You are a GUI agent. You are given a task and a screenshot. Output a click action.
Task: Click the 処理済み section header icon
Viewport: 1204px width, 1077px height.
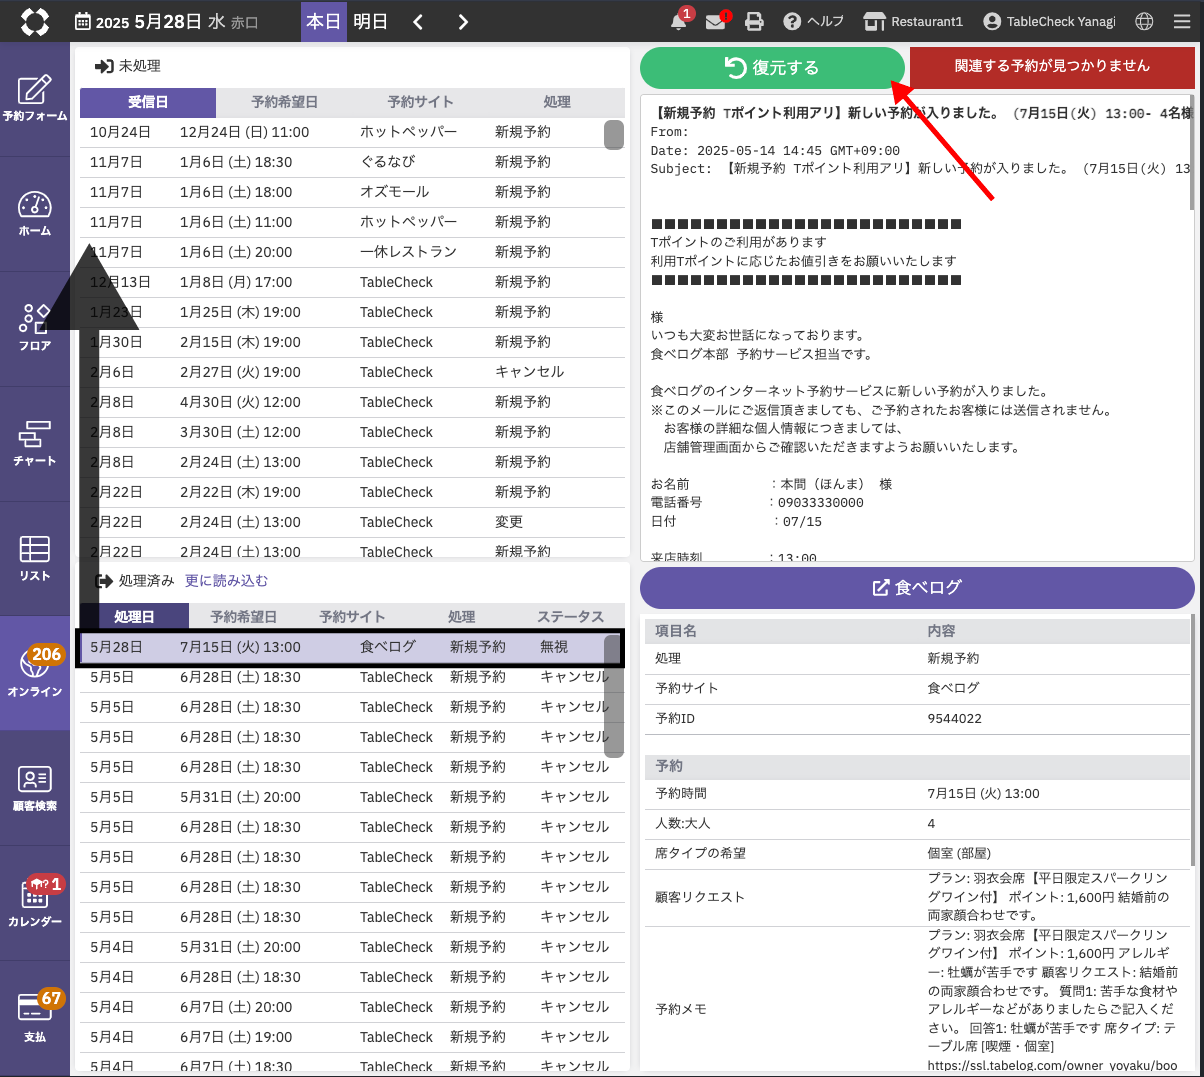(104, 581)
